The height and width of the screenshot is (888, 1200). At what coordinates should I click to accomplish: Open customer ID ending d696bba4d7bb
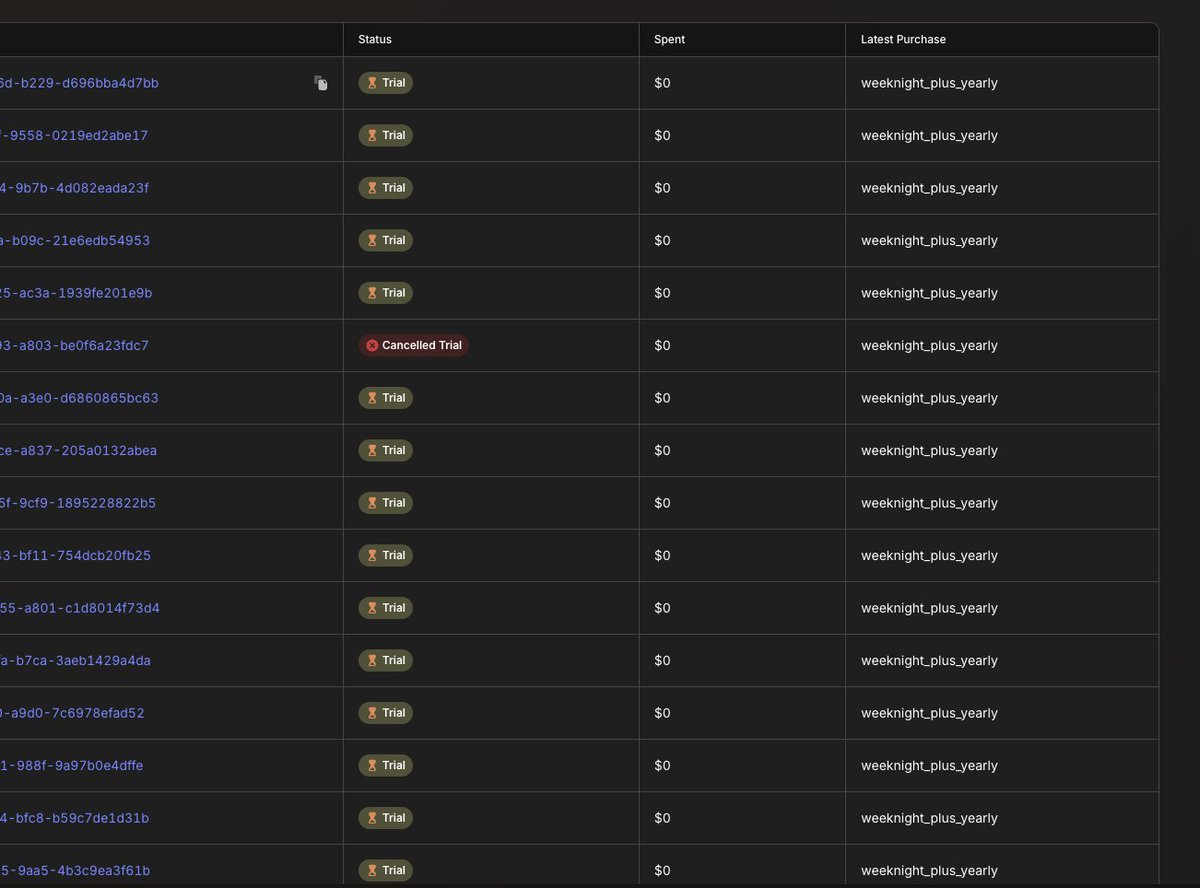click(79, 83)
